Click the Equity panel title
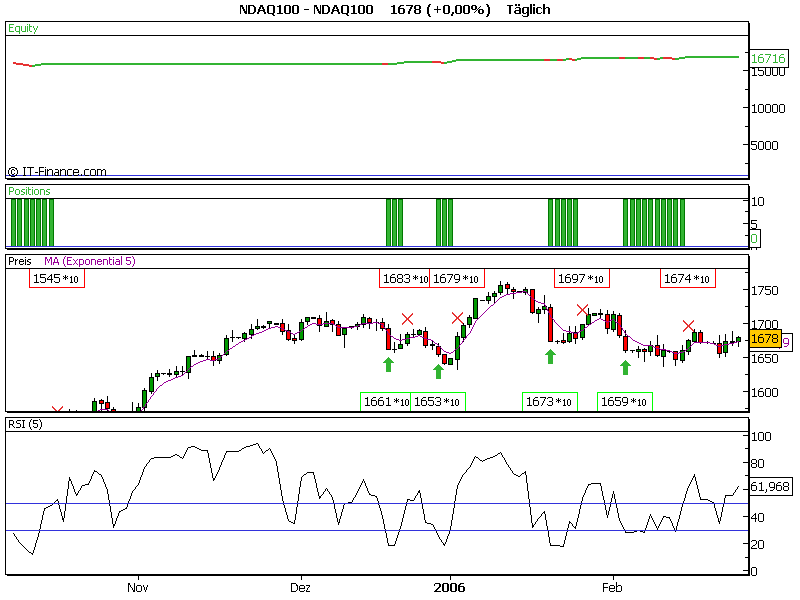800x600 pixels. [23, 28]
